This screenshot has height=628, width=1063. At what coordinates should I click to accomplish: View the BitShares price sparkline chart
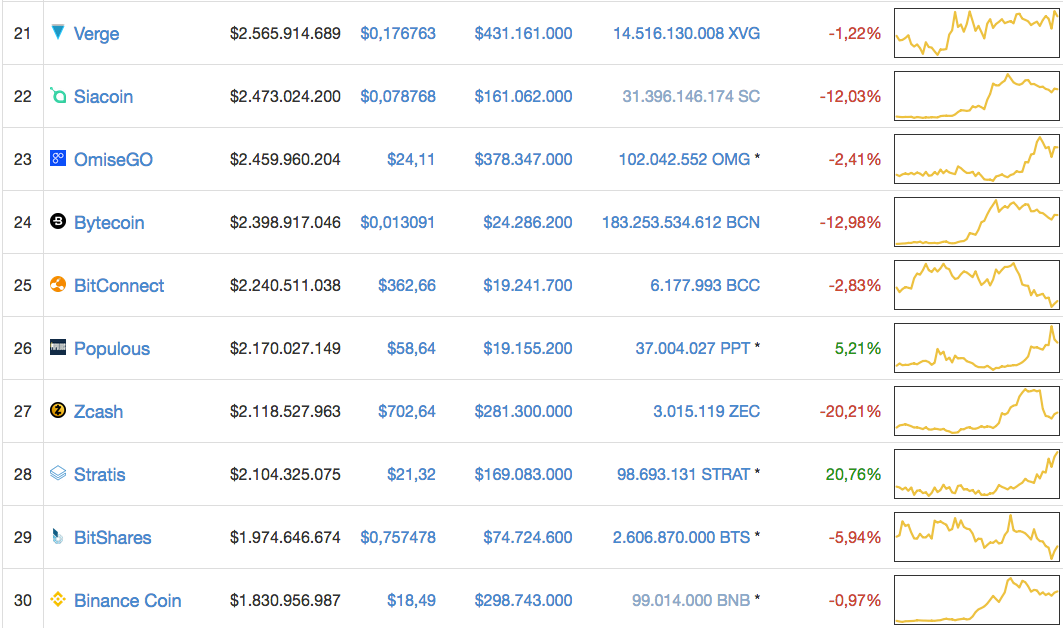tap(976, 537)
